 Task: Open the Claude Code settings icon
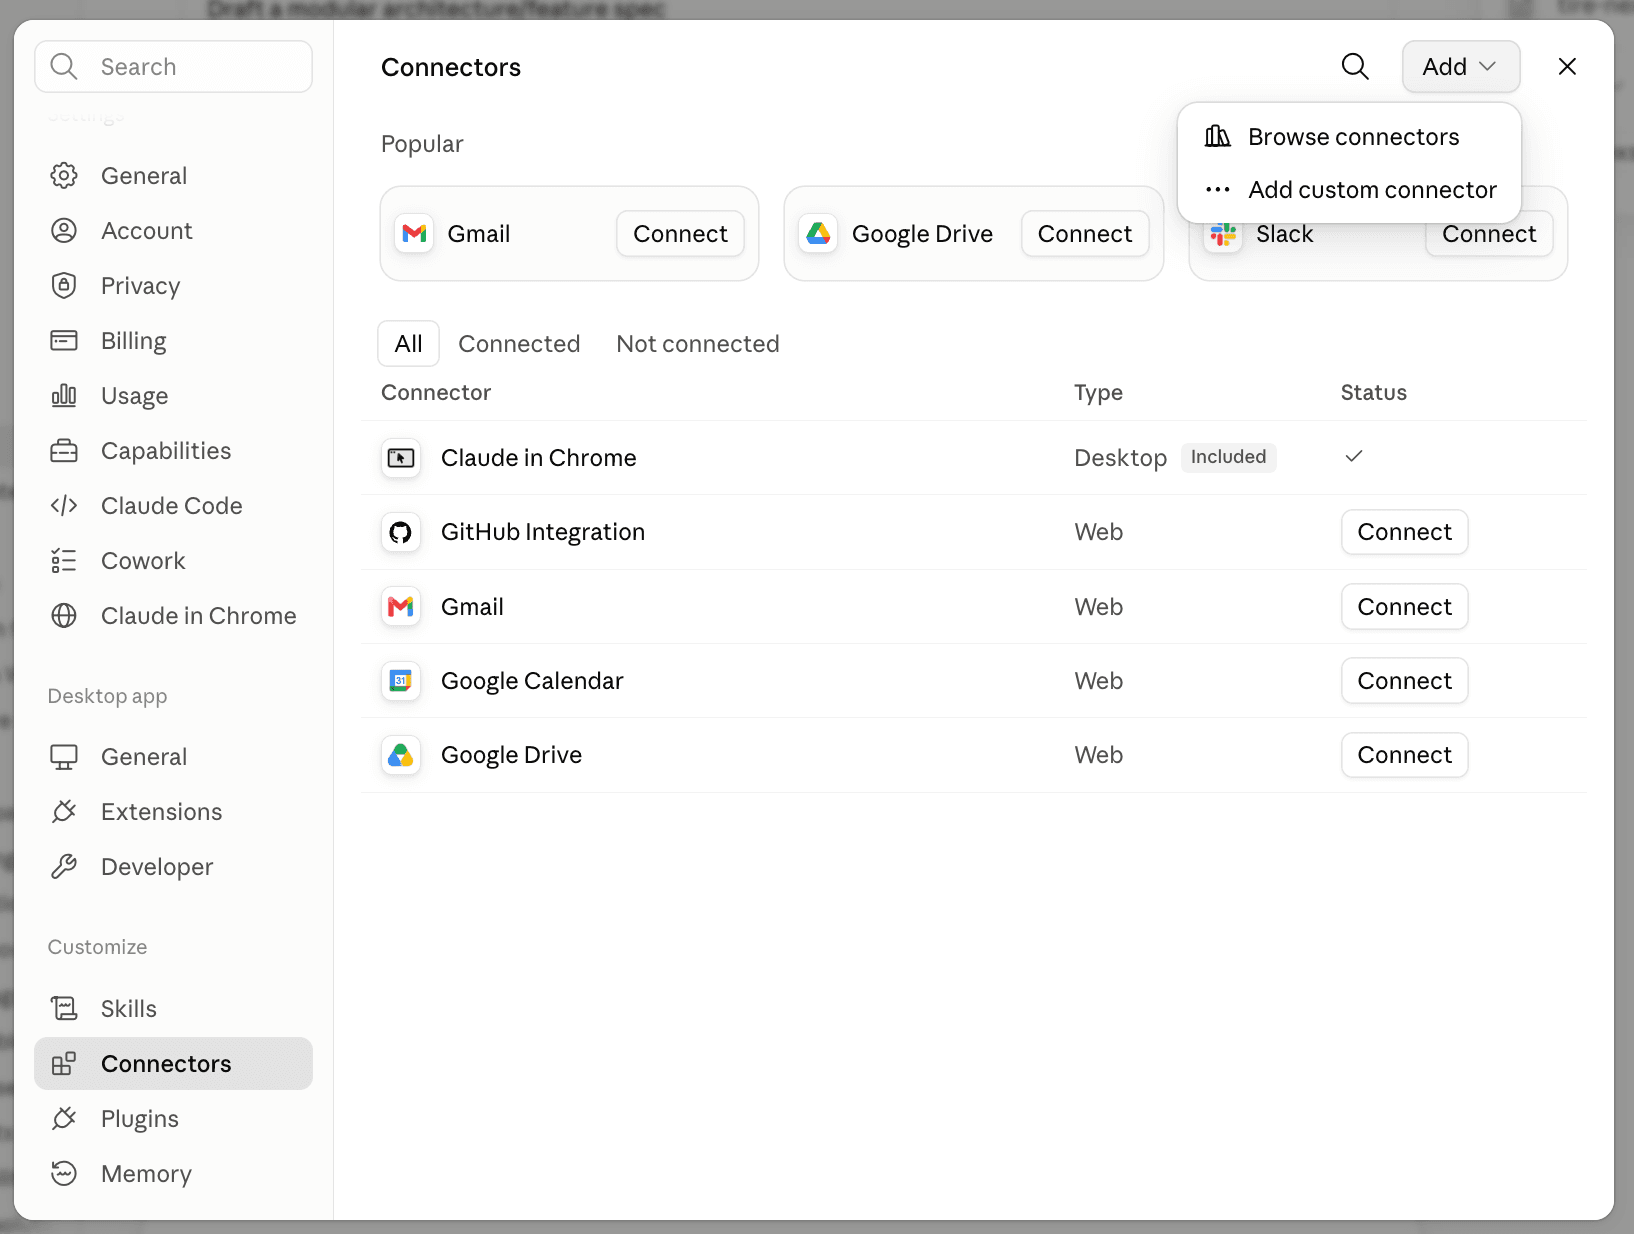click(64, 506)
